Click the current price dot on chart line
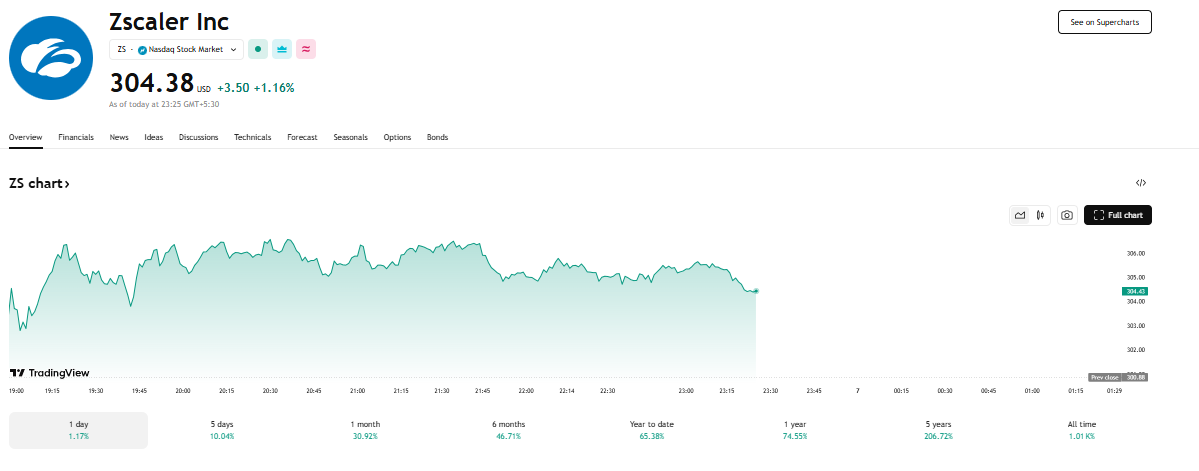The height and width of the screenshot is (471, 1199). [755, 291]
